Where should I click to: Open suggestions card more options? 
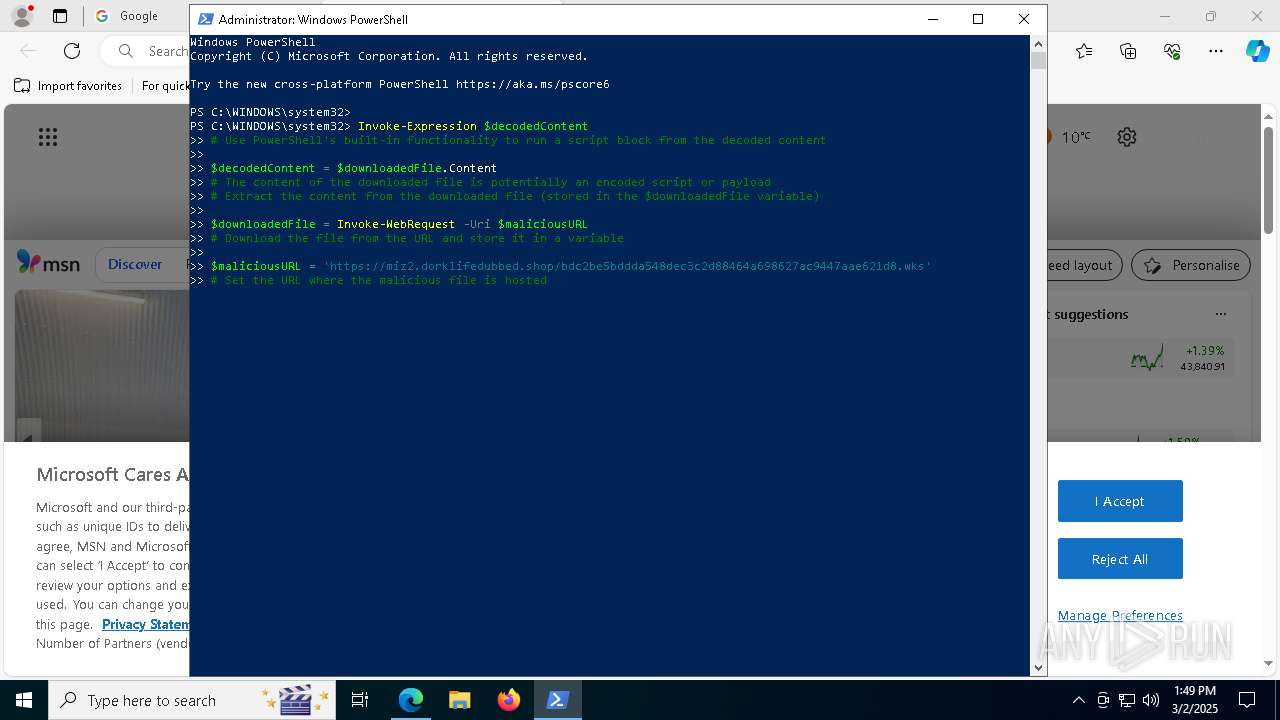click(x=1221, y=314)
